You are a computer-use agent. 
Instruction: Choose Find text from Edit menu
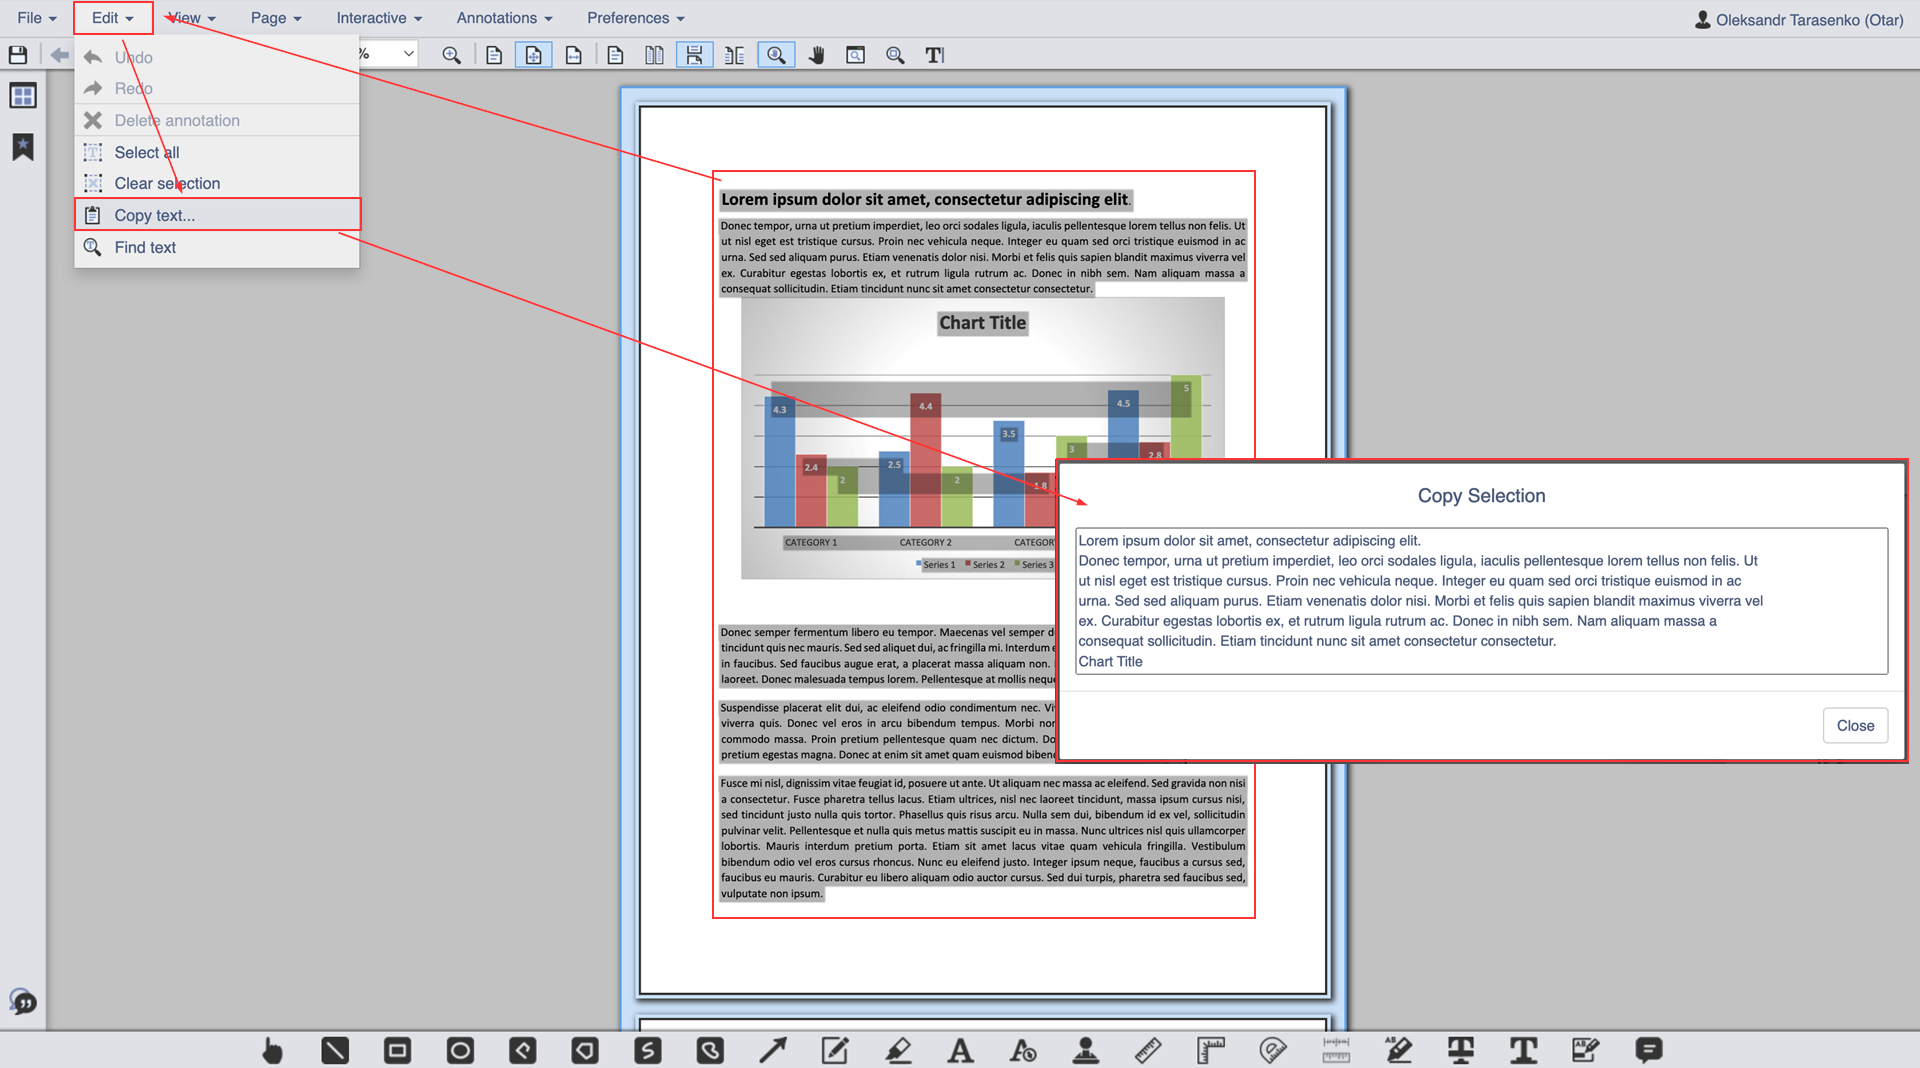click(145, 247)
